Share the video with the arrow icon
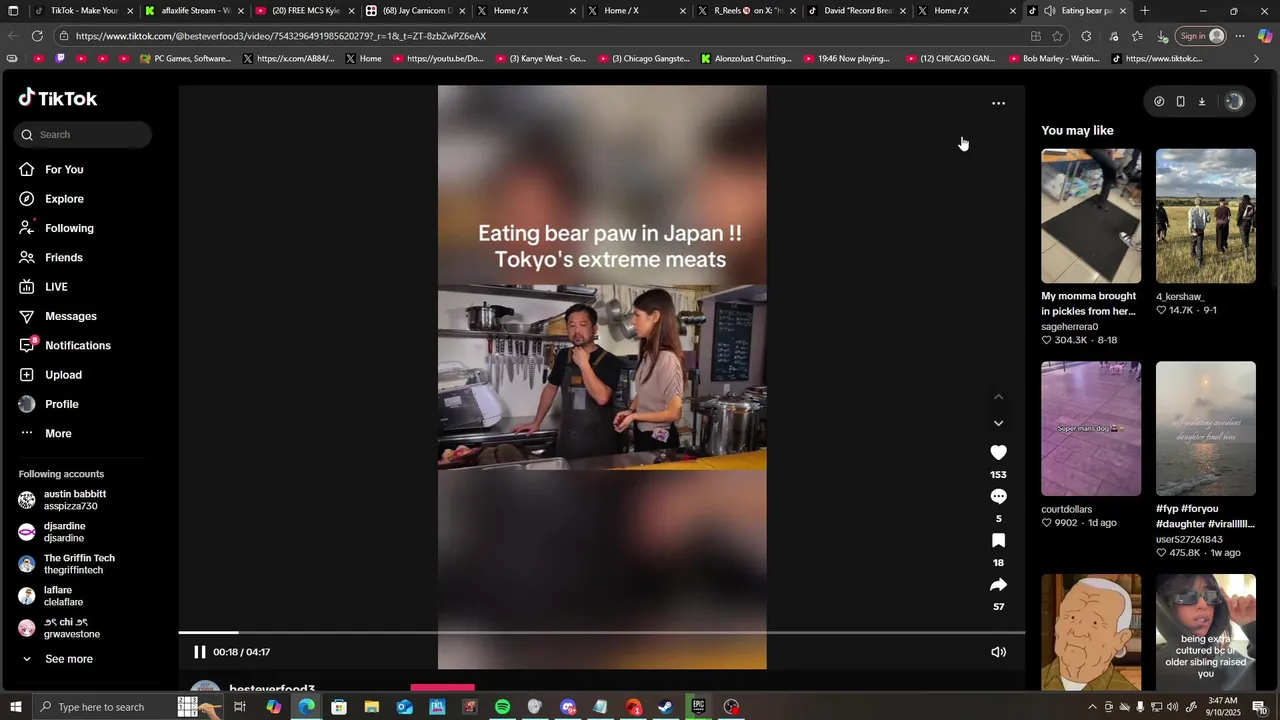 point(998,585)
